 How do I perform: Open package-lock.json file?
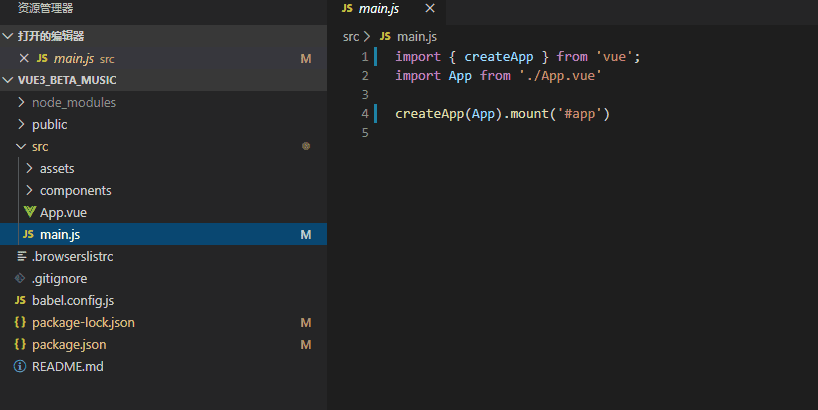(x=83, y=322)
